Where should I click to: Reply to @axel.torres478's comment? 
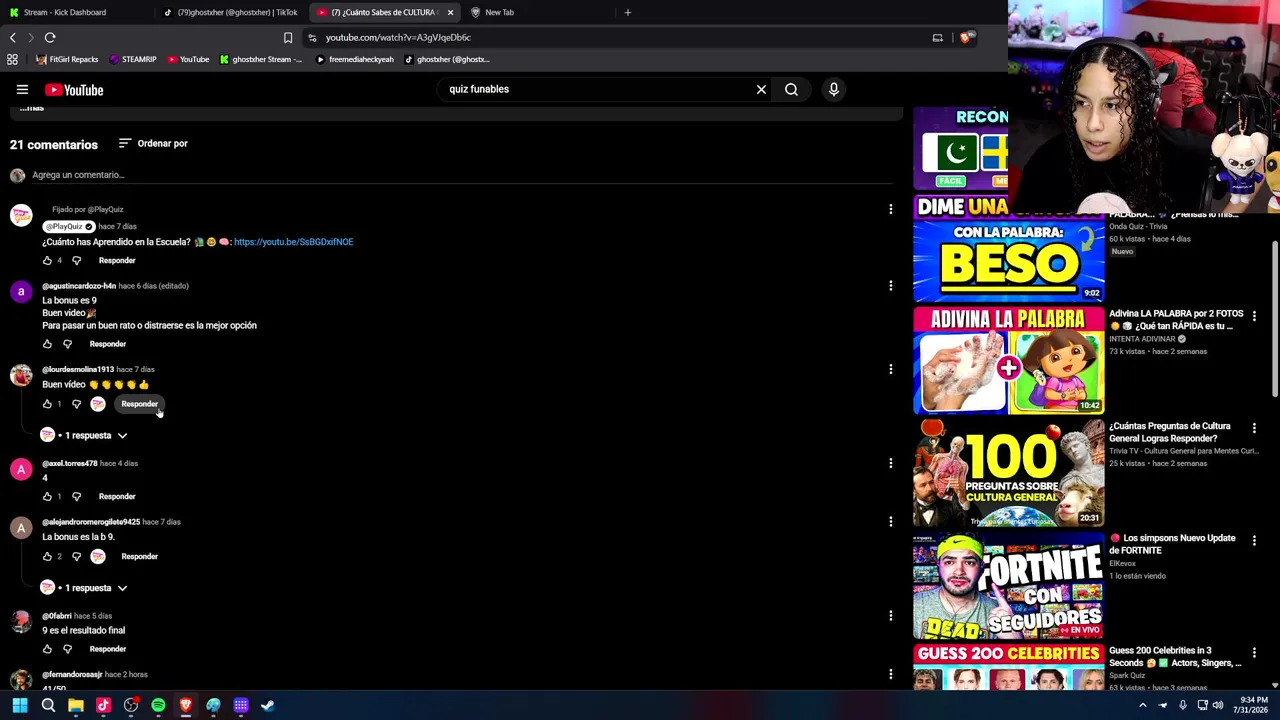pyautogui.click(x=117, y=496)
